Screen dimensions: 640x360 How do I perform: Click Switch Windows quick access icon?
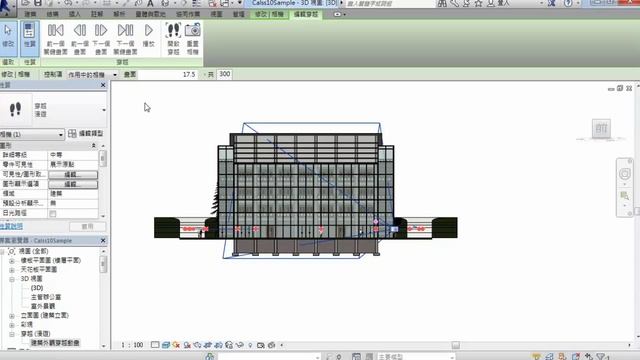coord(224,3)
